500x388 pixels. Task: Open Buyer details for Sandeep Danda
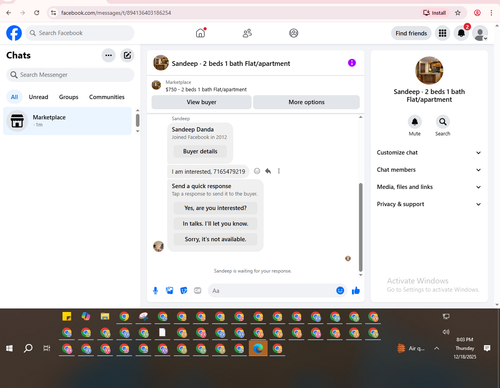pyautogui.click(x=200, y=151)
